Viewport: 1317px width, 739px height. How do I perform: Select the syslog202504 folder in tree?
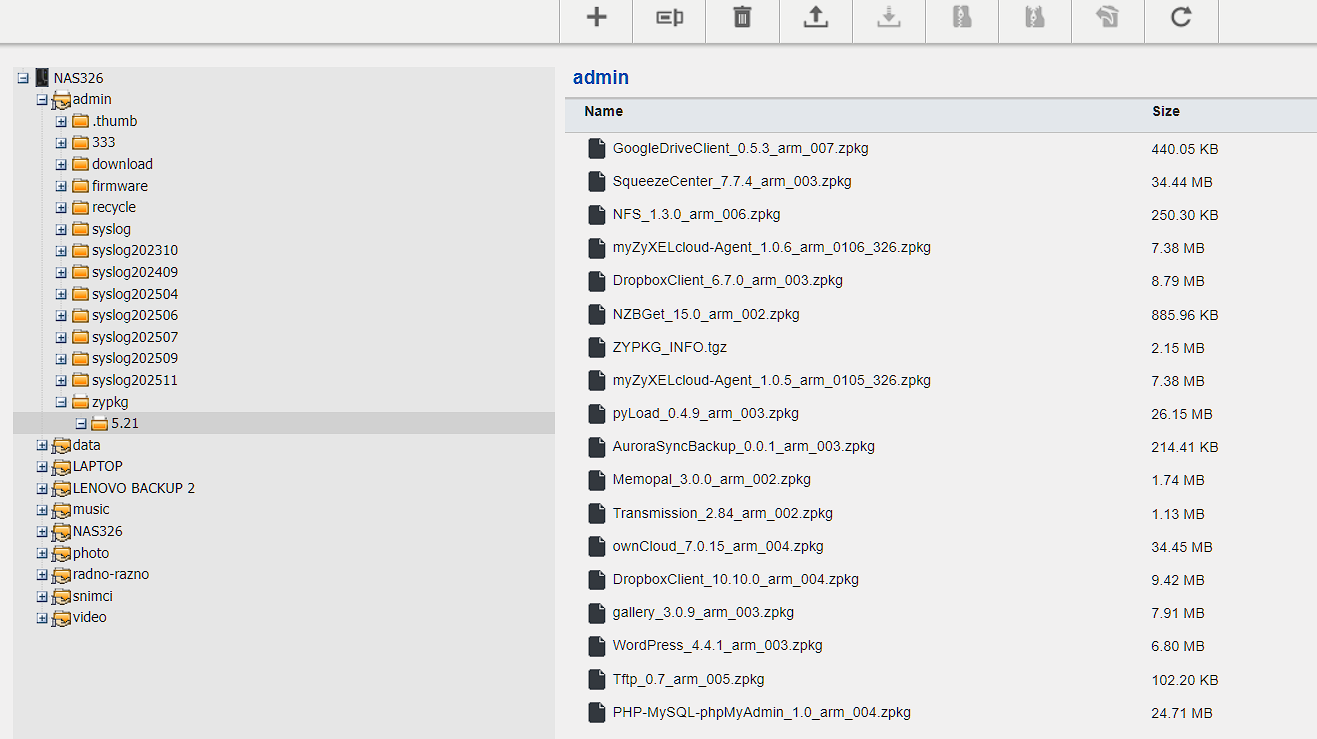pos(135,294)
